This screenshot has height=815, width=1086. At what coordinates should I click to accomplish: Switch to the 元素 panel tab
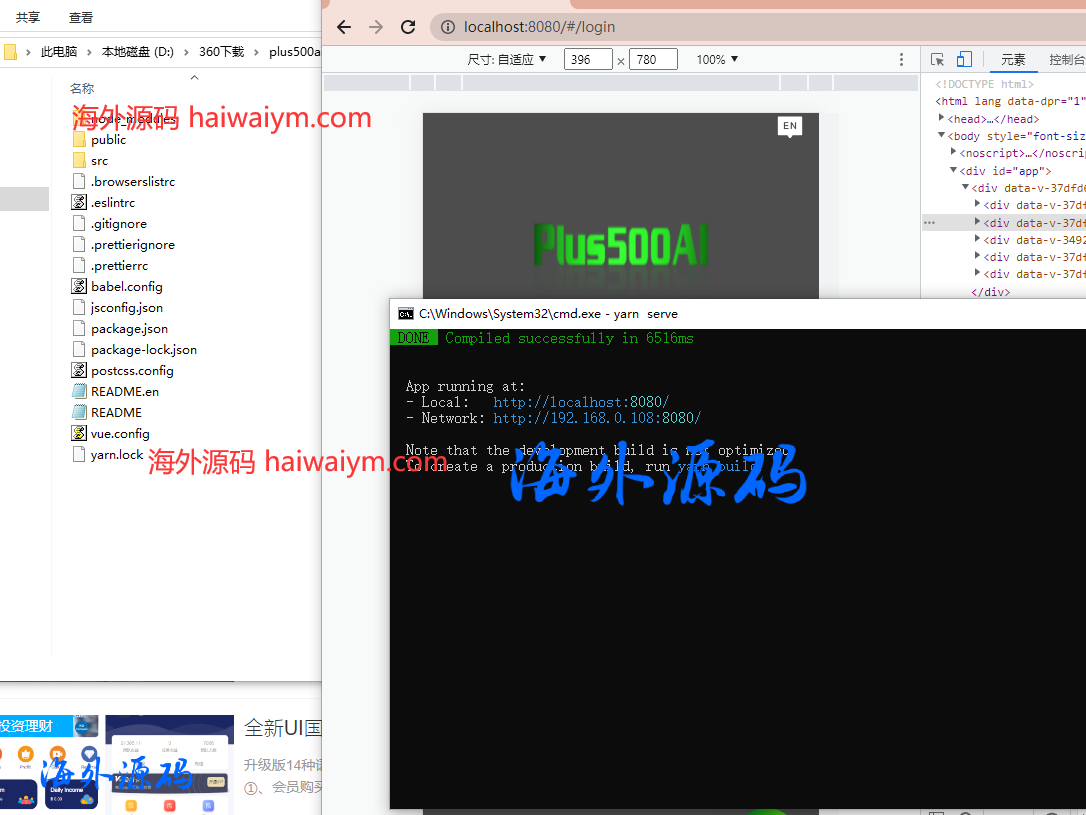point(1013,59)
